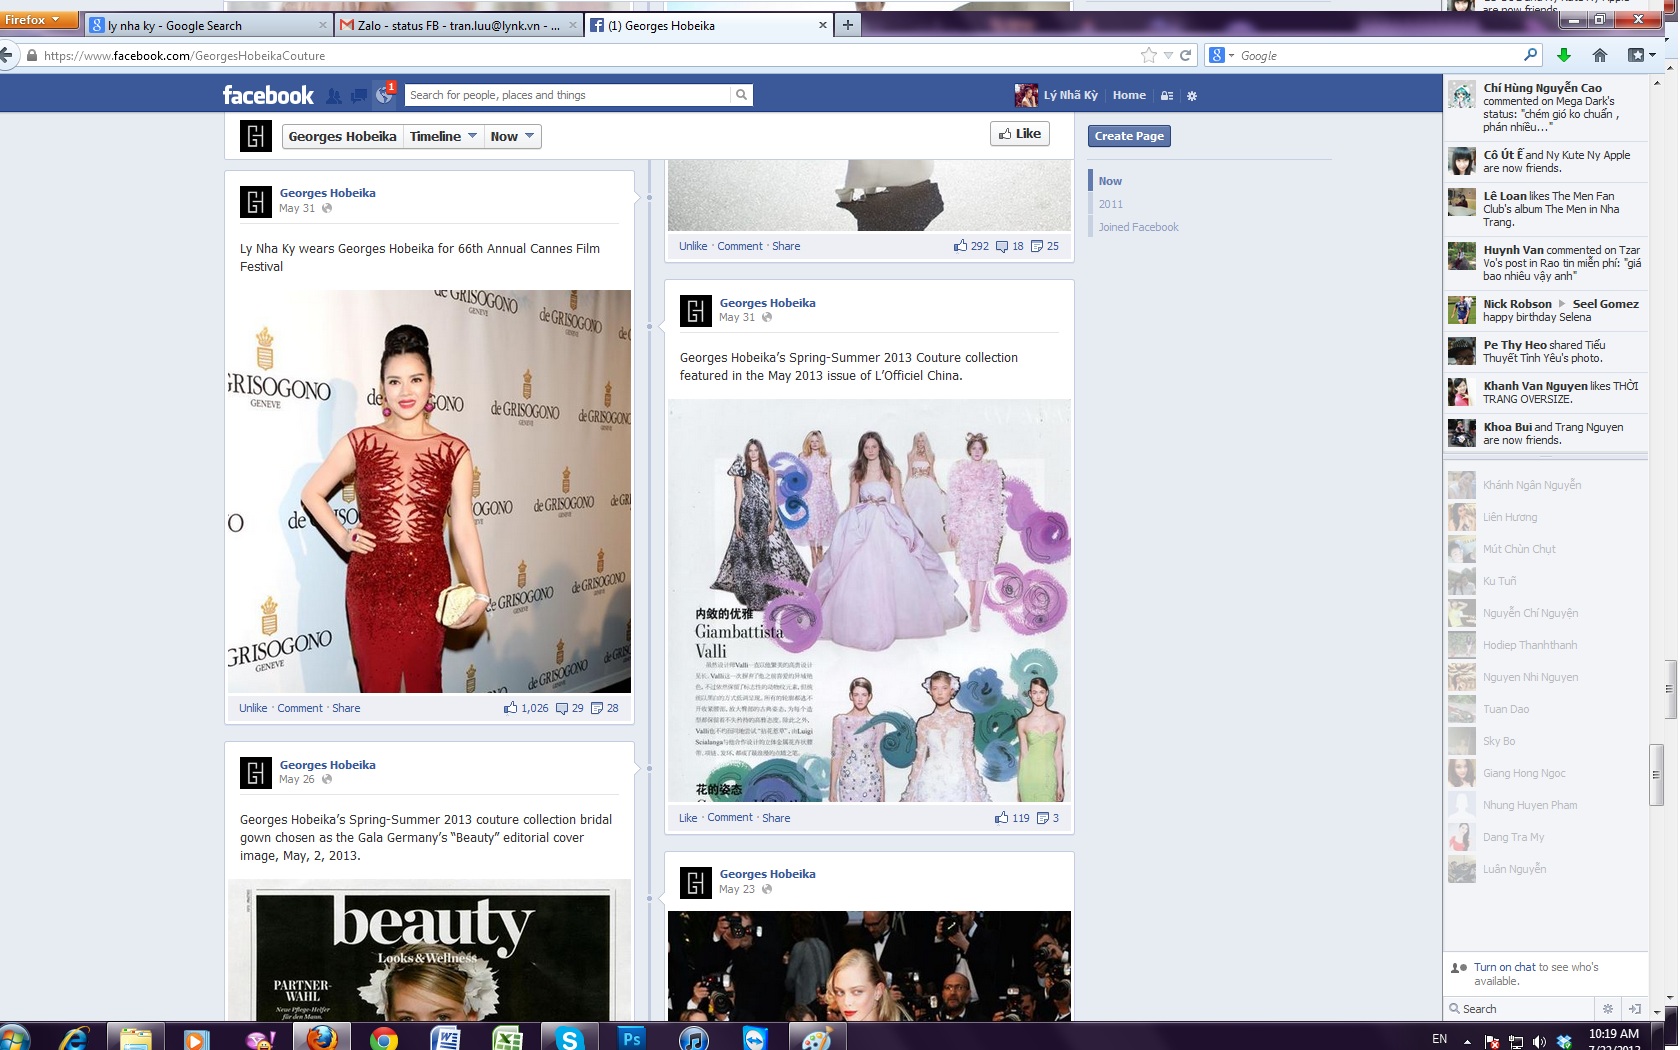
Task: Open likes count 1,026 on Cannes post
Action: click(x=527, y=708)
